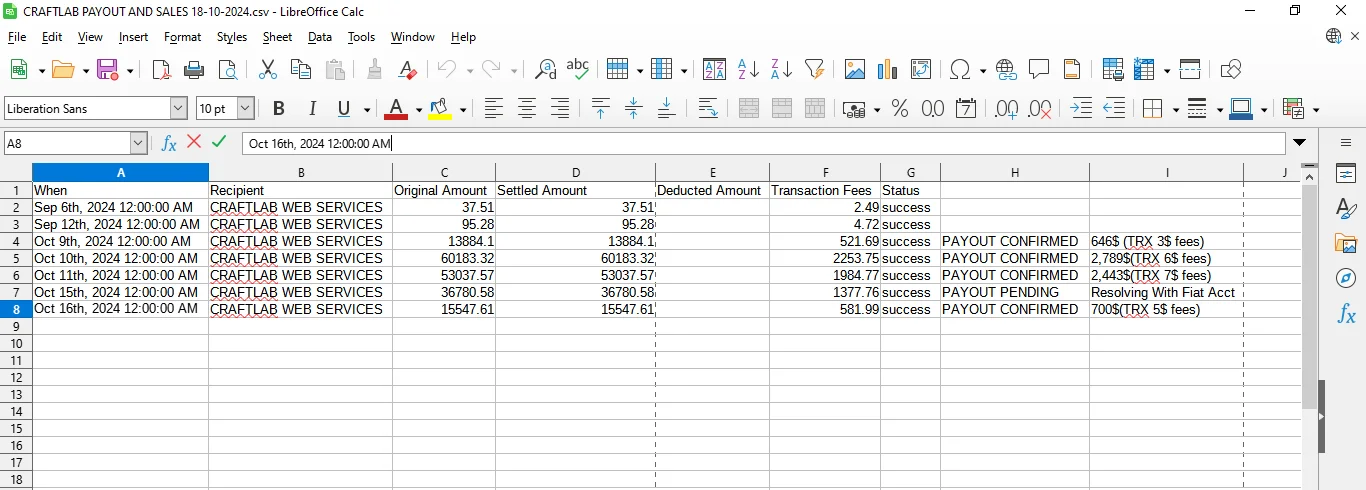The image size is (1366, 490).
Task: Toggle wrap text
Action: pyautogui.click(x=708, y=108)
